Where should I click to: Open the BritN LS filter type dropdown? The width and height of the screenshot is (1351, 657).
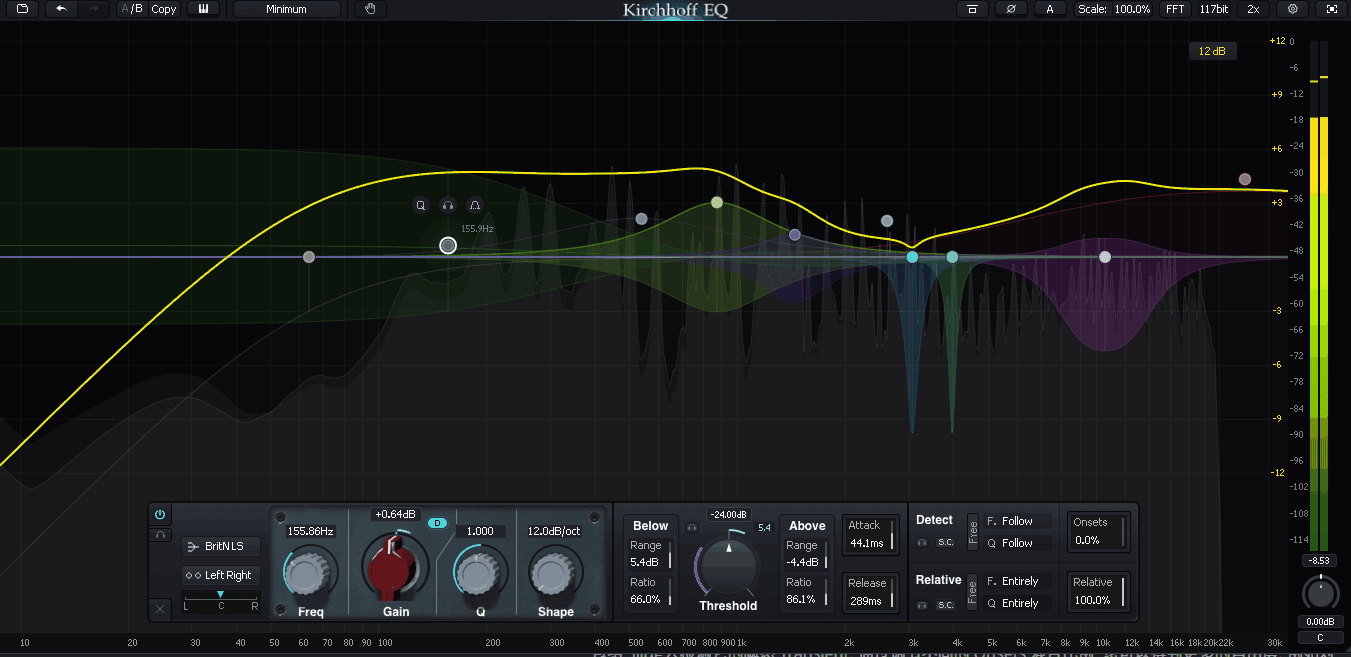(221, 547)
